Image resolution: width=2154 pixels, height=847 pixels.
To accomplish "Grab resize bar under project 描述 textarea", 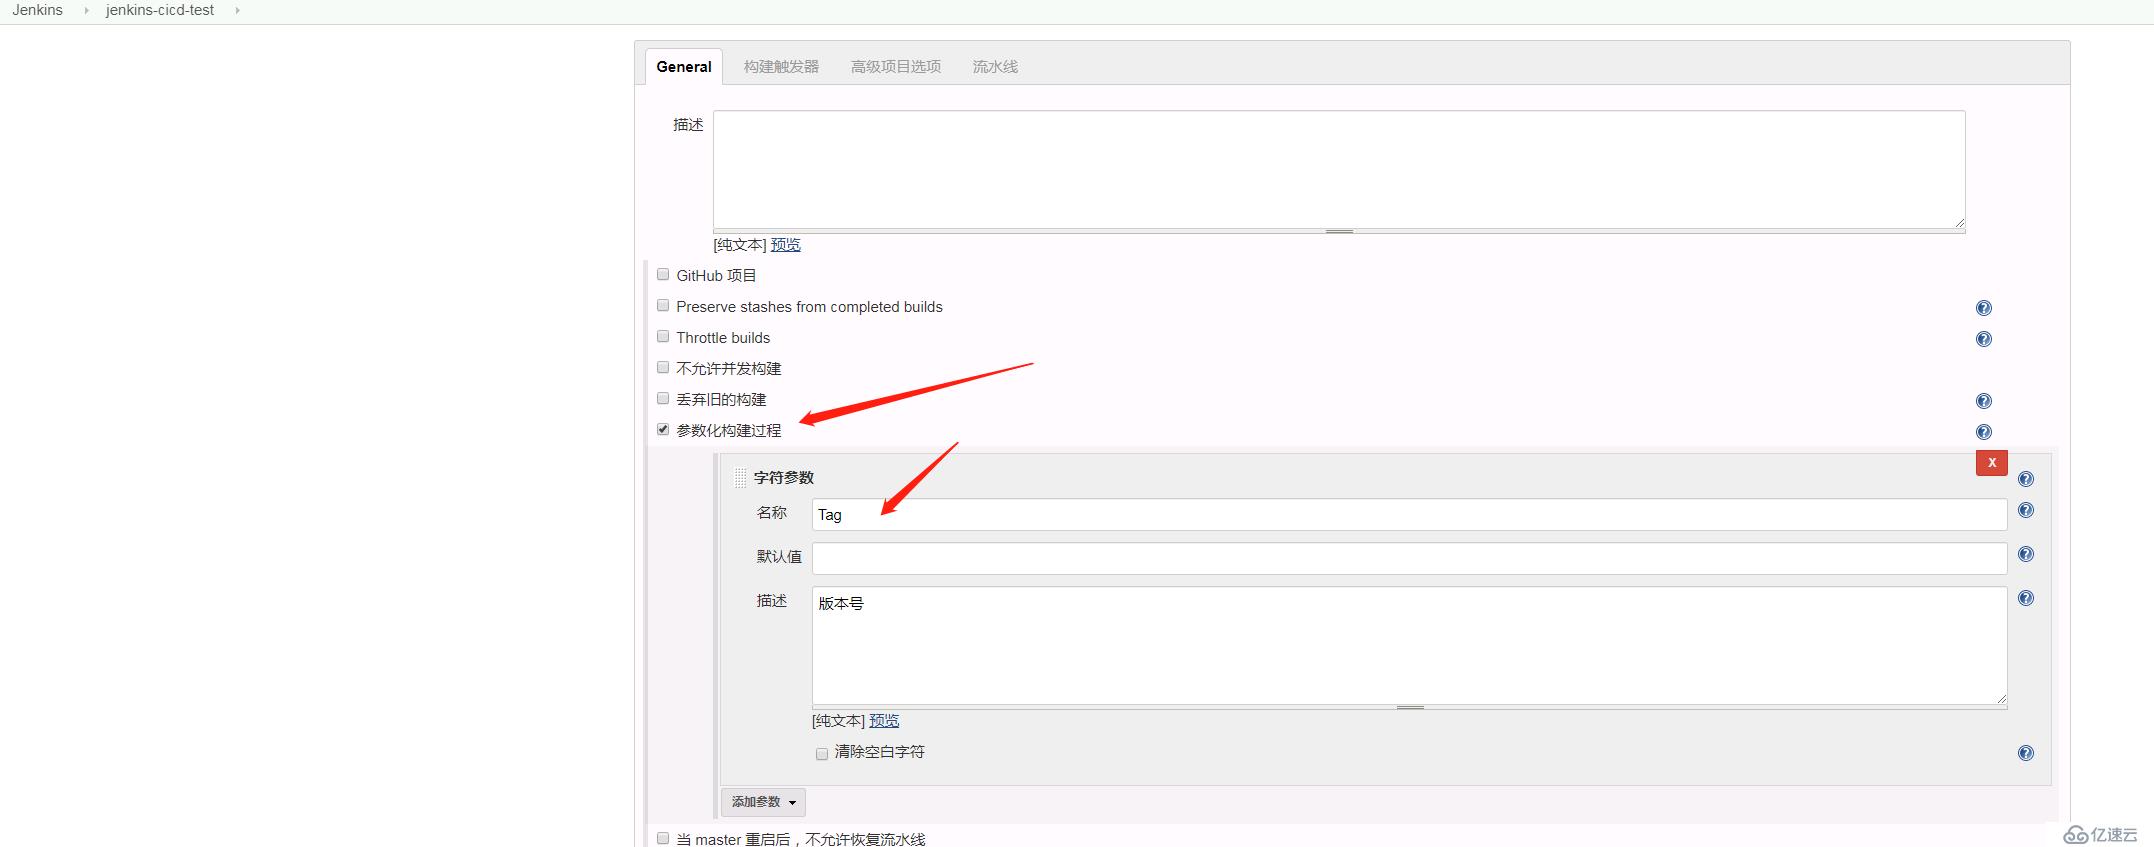I will point(1339,231).
